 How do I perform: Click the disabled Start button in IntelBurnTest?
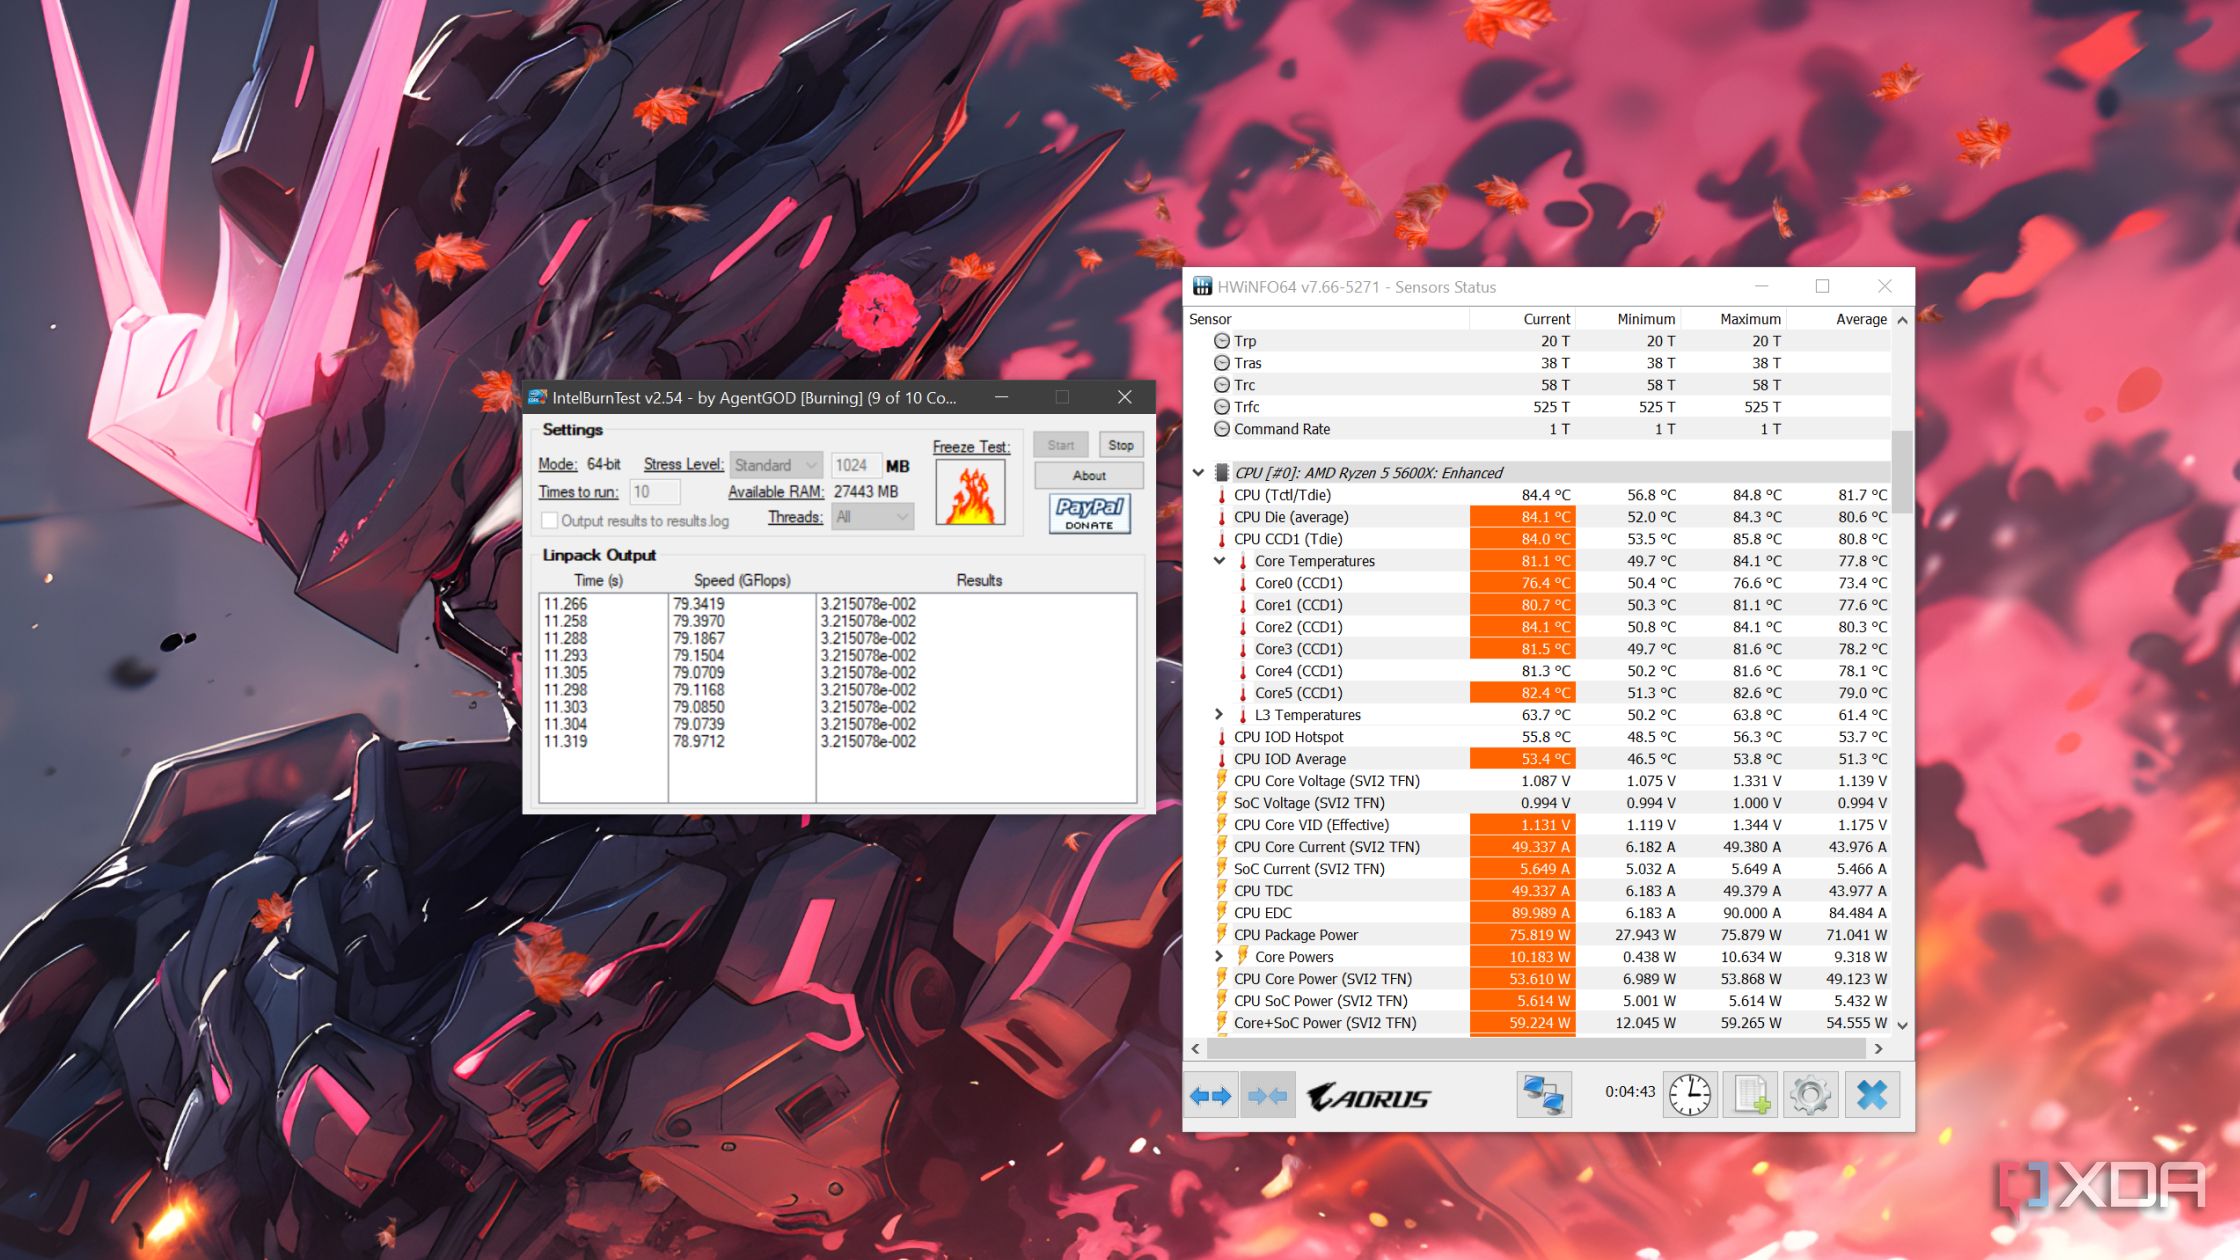(1061, 445)
